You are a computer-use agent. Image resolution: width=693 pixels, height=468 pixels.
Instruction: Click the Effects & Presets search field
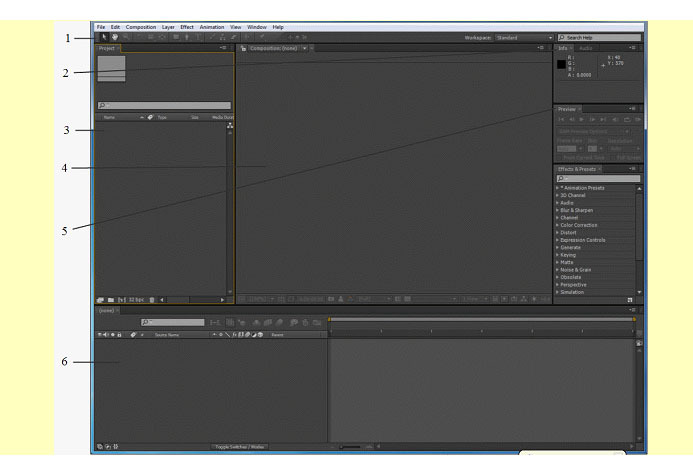tap(598, 178)
